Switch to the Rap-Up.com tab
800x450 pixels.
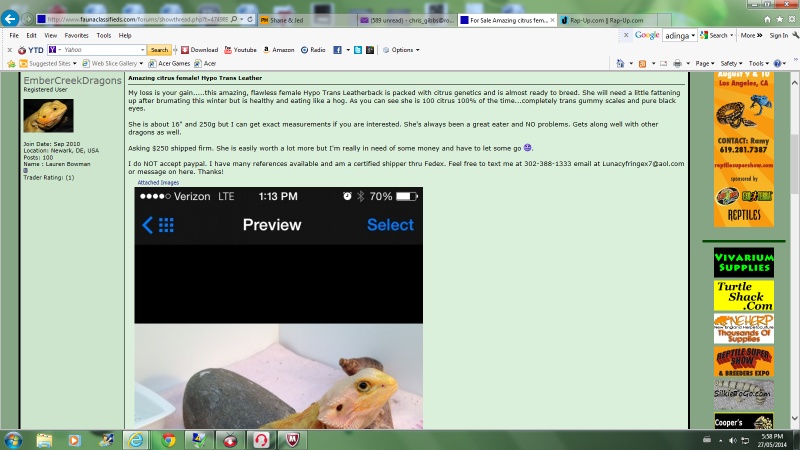point(607,20)
